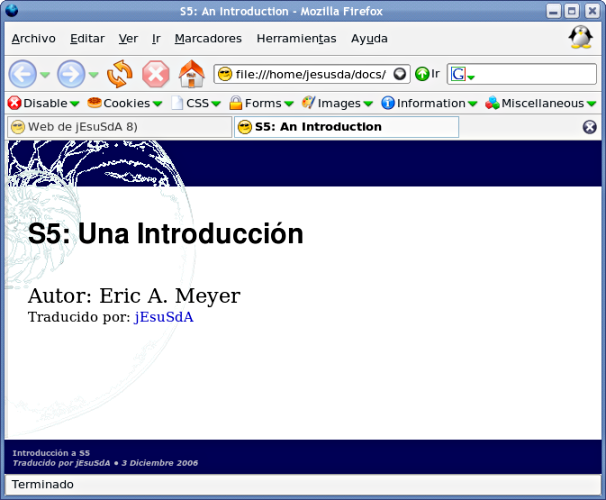Click the Autor: Eric A. Meyer text
This screenshot has width=606, height=500.
[134, 296]
